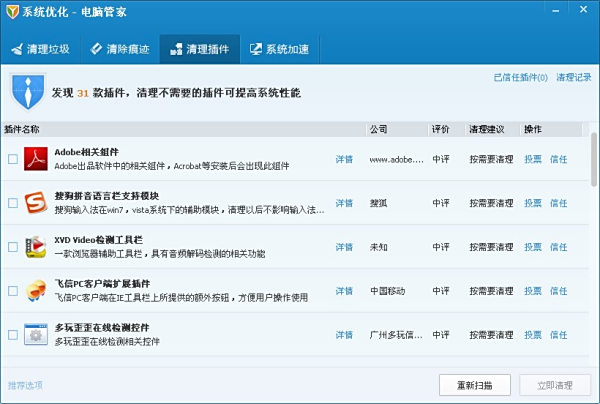The width and height of the screenshot is (600, 404).
Task: Click the 评价 column header
Action: pyautogui.click(x=446, y=129)
